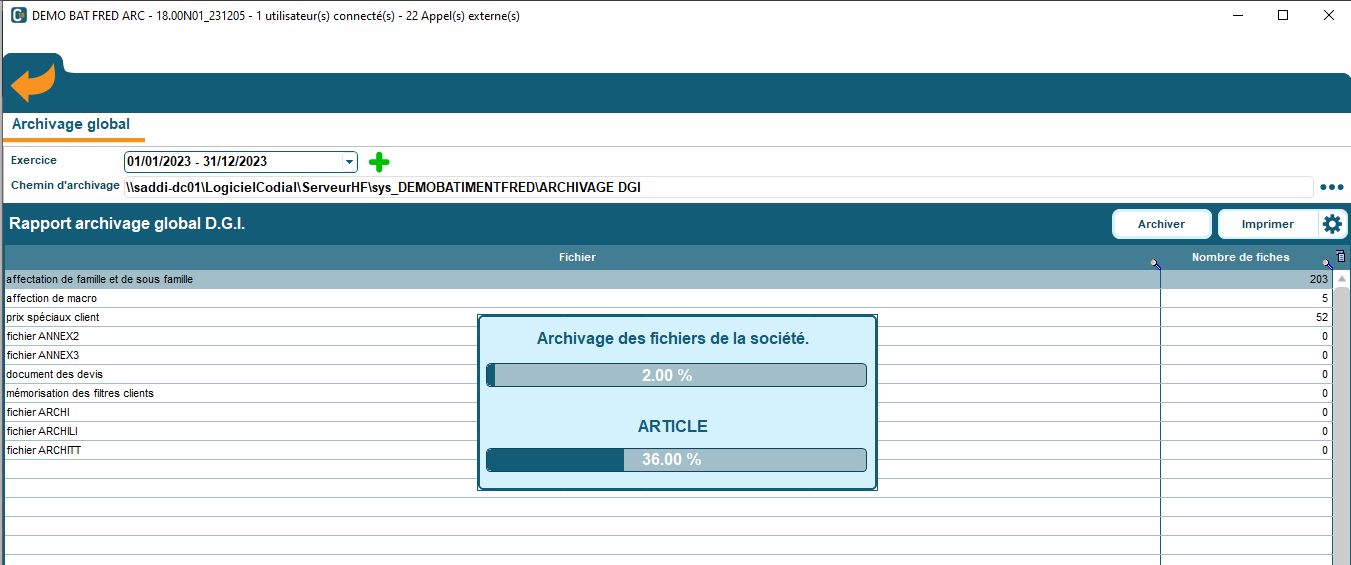Viewport: 1351px width, 565px height.
Task: Expand the Exercice date range dropdown
Action: click(349, 162)
